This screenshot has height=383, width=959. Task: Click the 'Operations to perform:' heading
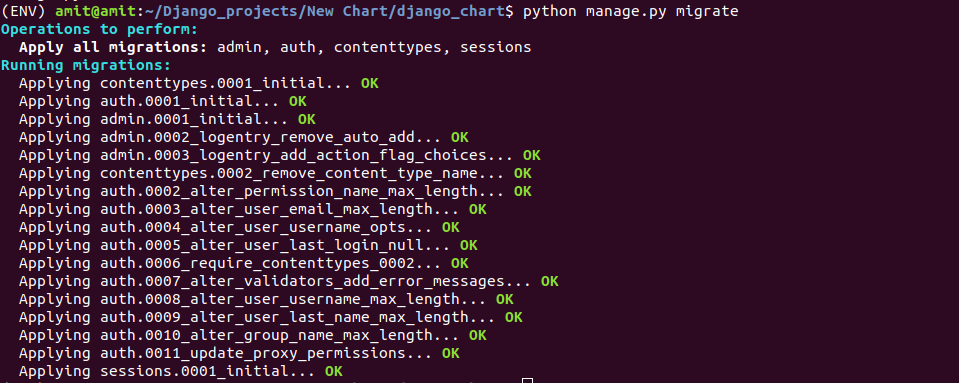point(99,29)
